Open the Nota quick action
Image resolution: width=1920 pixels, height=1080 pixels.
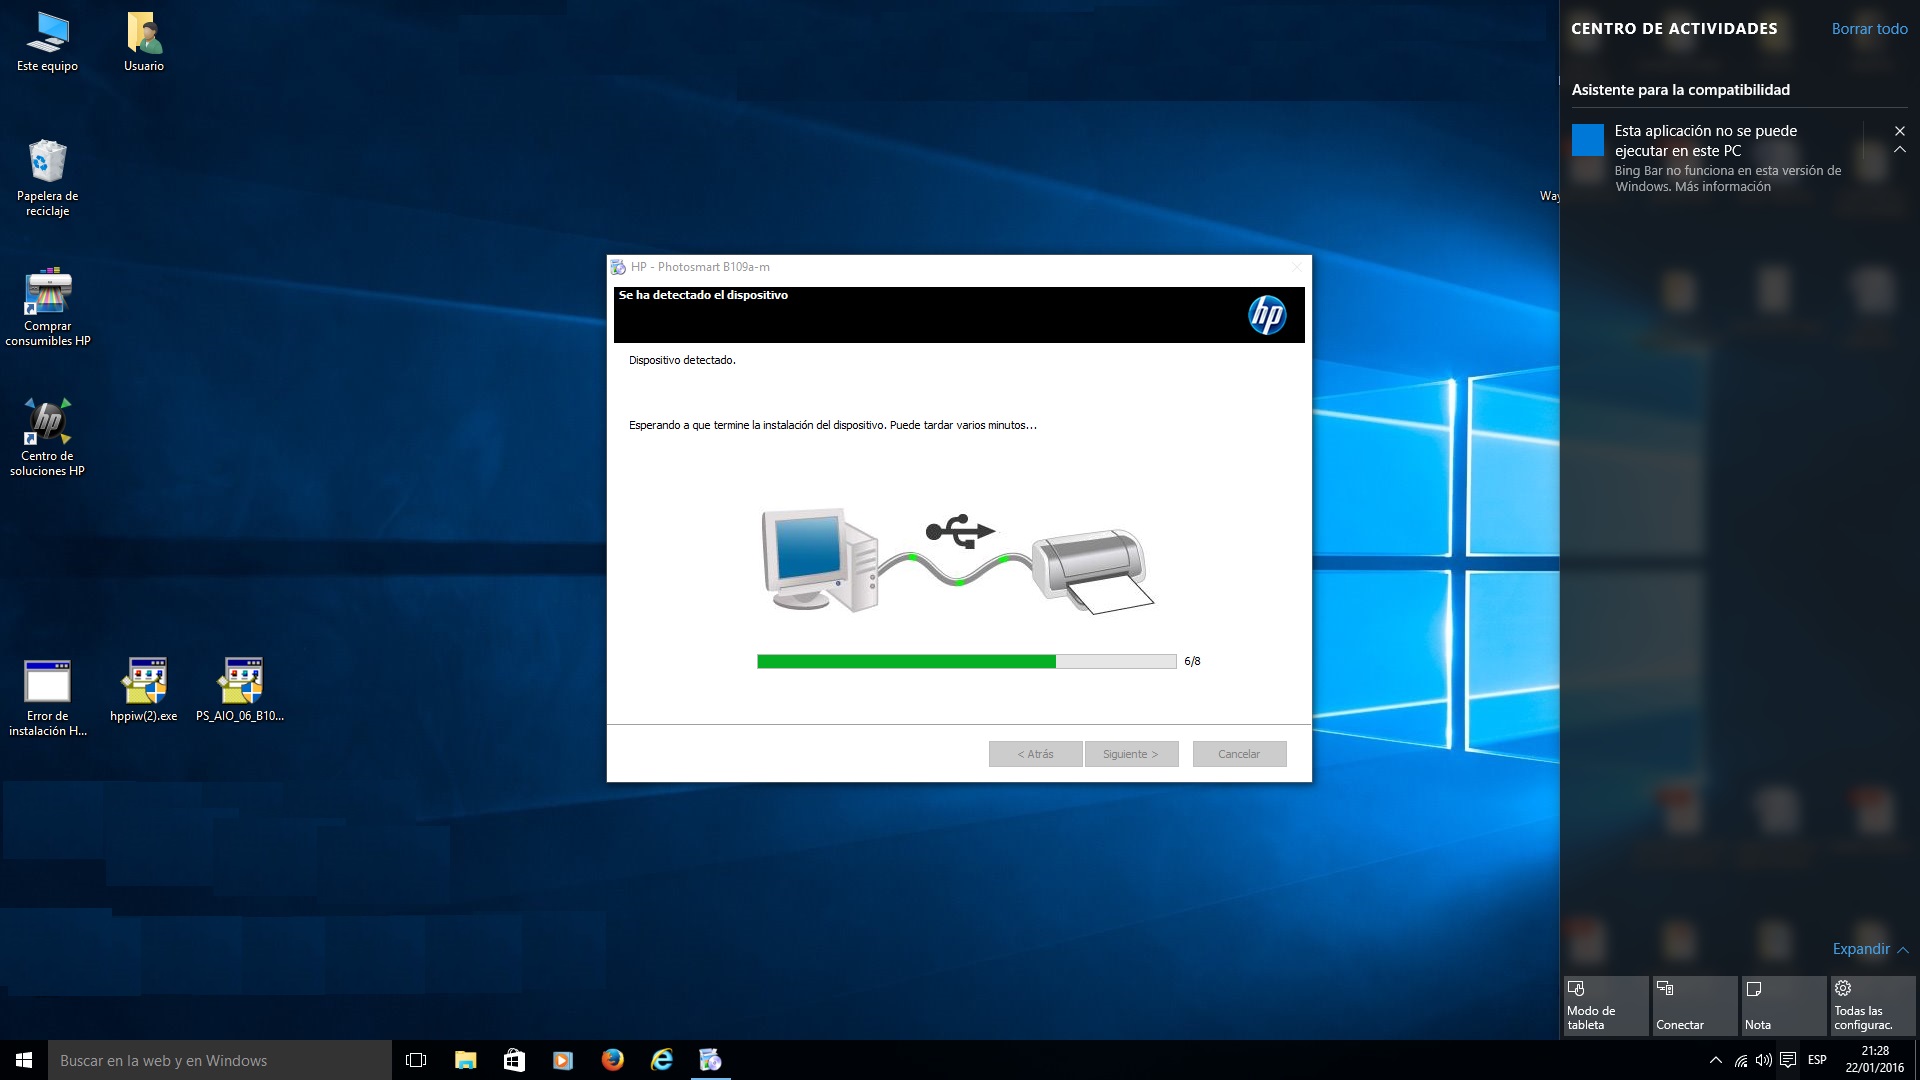(1784, 1005)
